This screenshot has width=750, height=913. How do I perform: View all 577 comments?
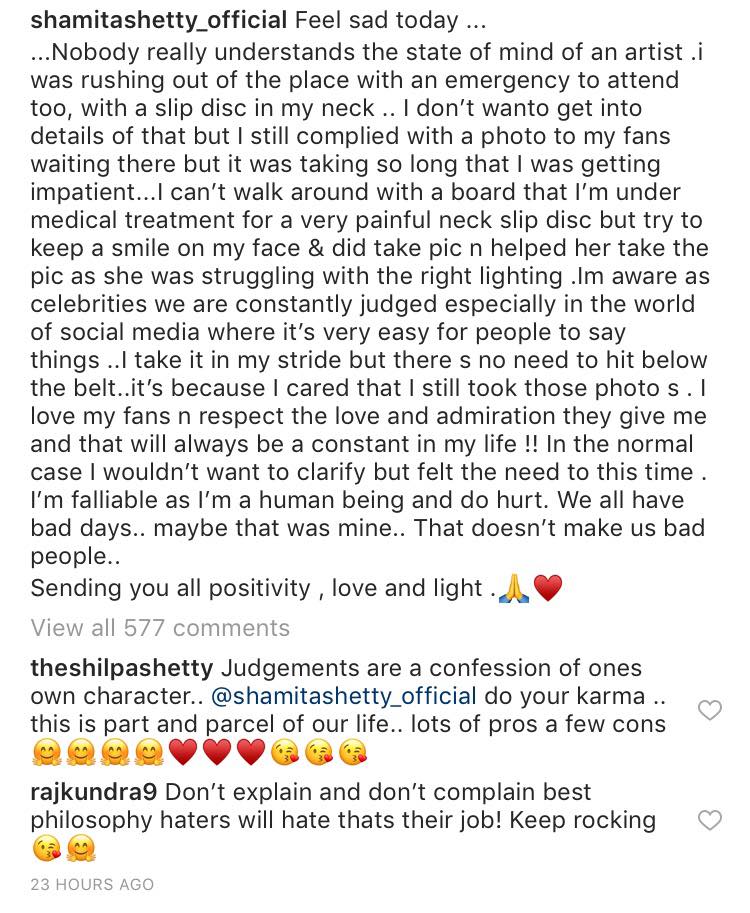[160, 628]
